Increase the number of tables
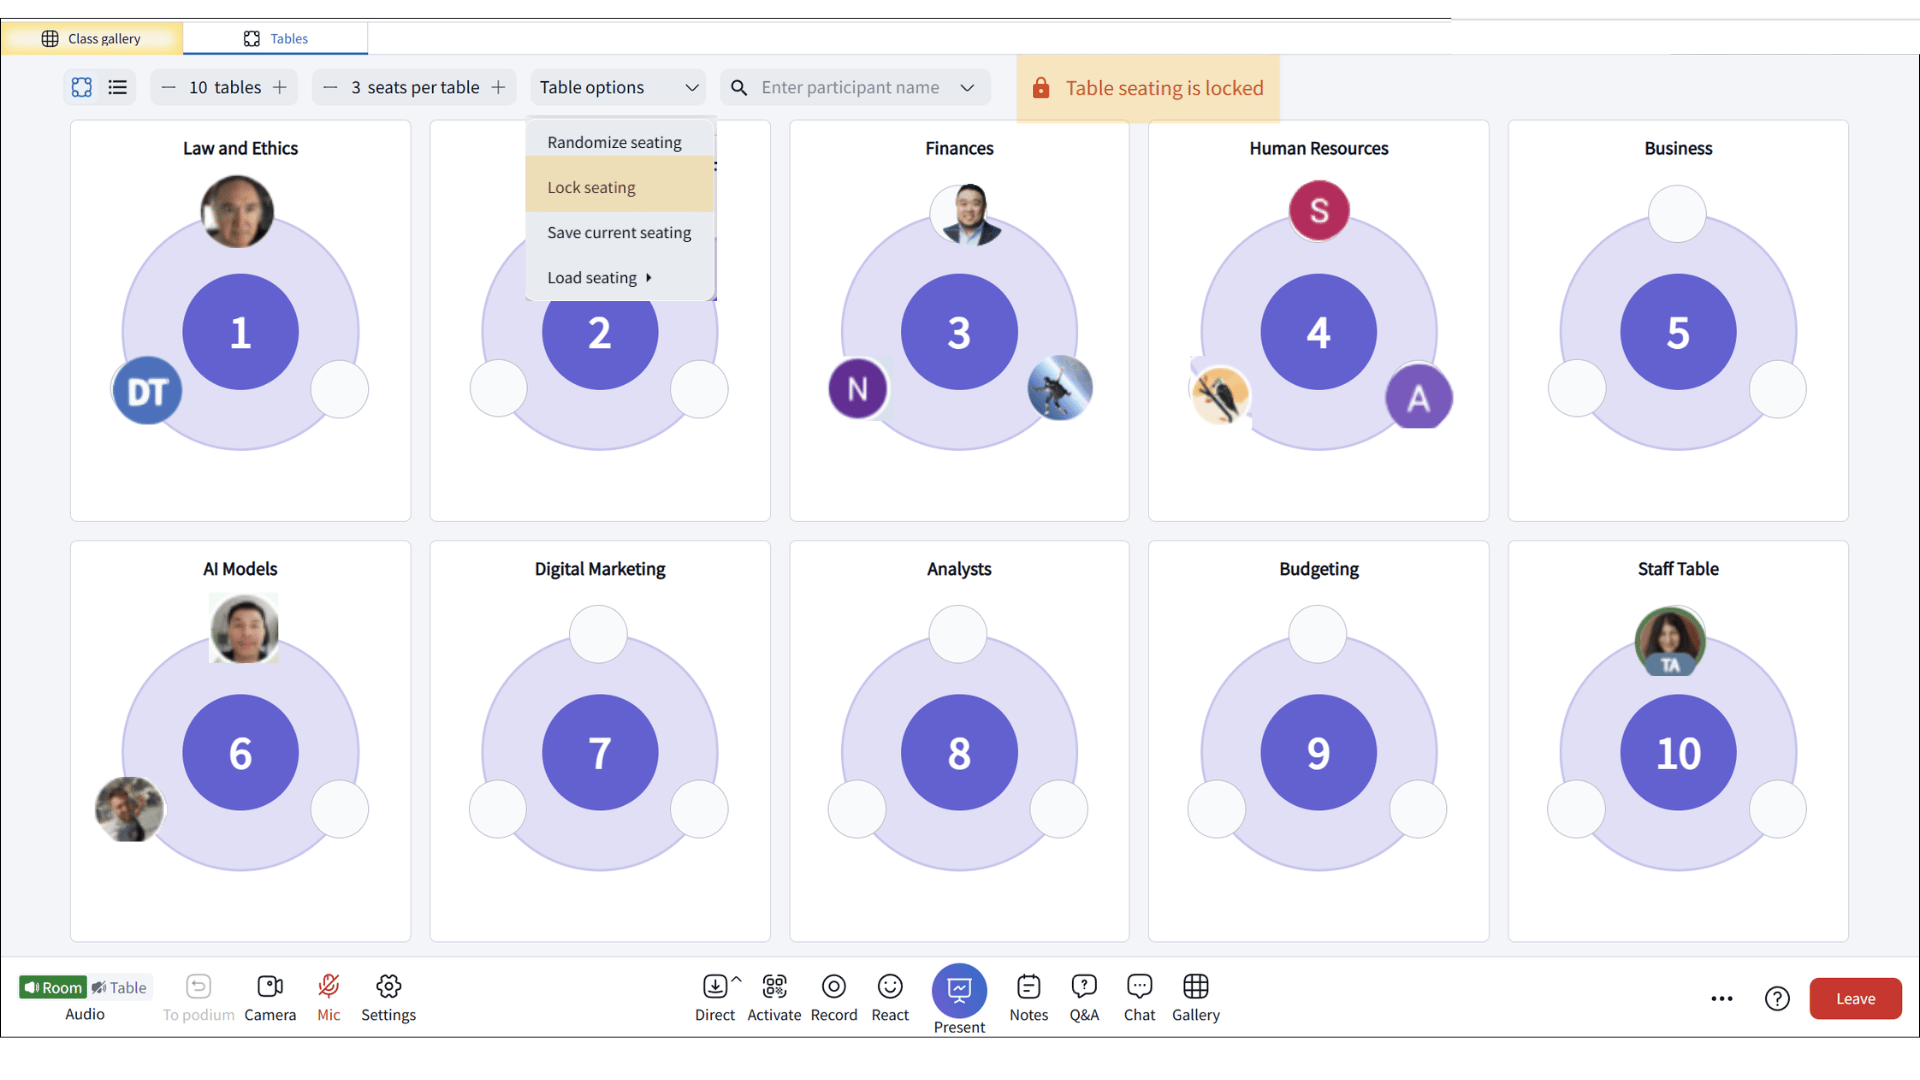This screenshot has height=1080, width=1920. click(x=280, y=87)
